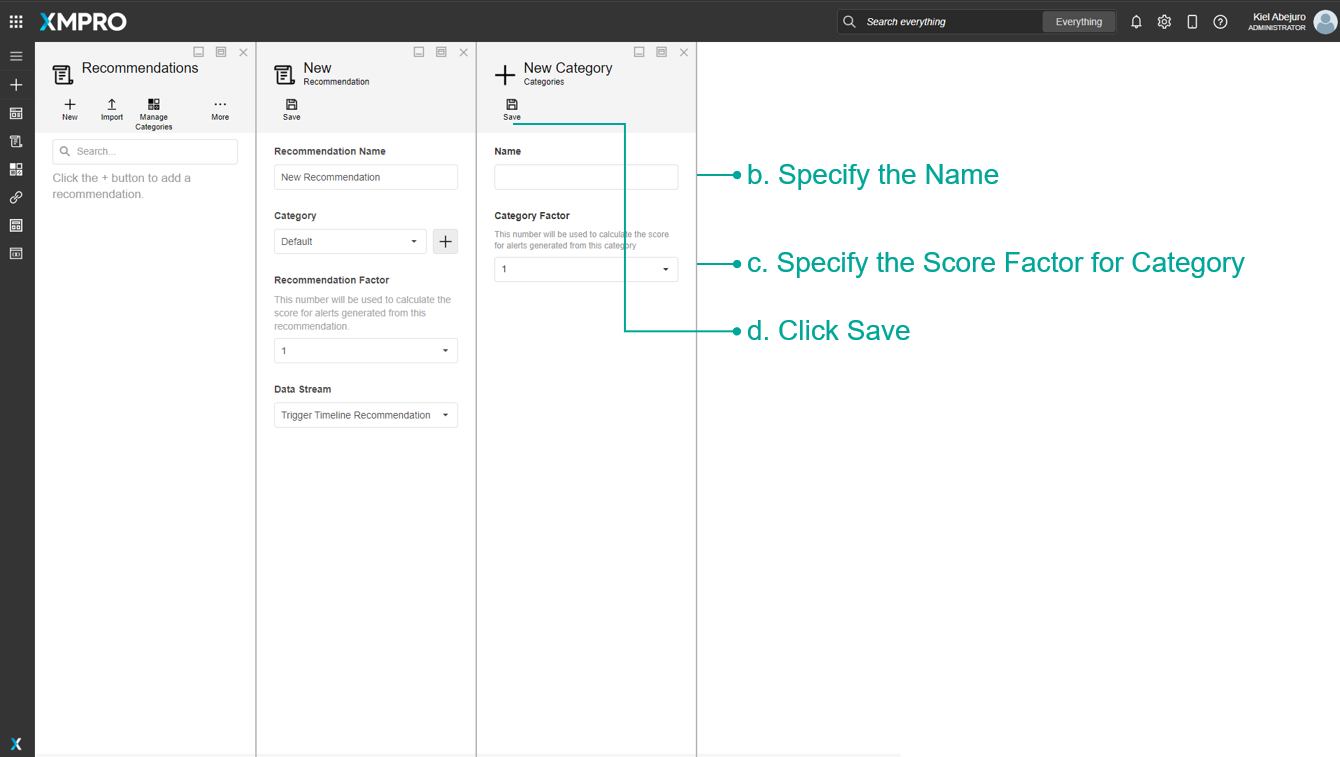Viewport: 1340px width, 757px height.
Task: Click the Recommendation Name text field
Action: tap(365, 177)
